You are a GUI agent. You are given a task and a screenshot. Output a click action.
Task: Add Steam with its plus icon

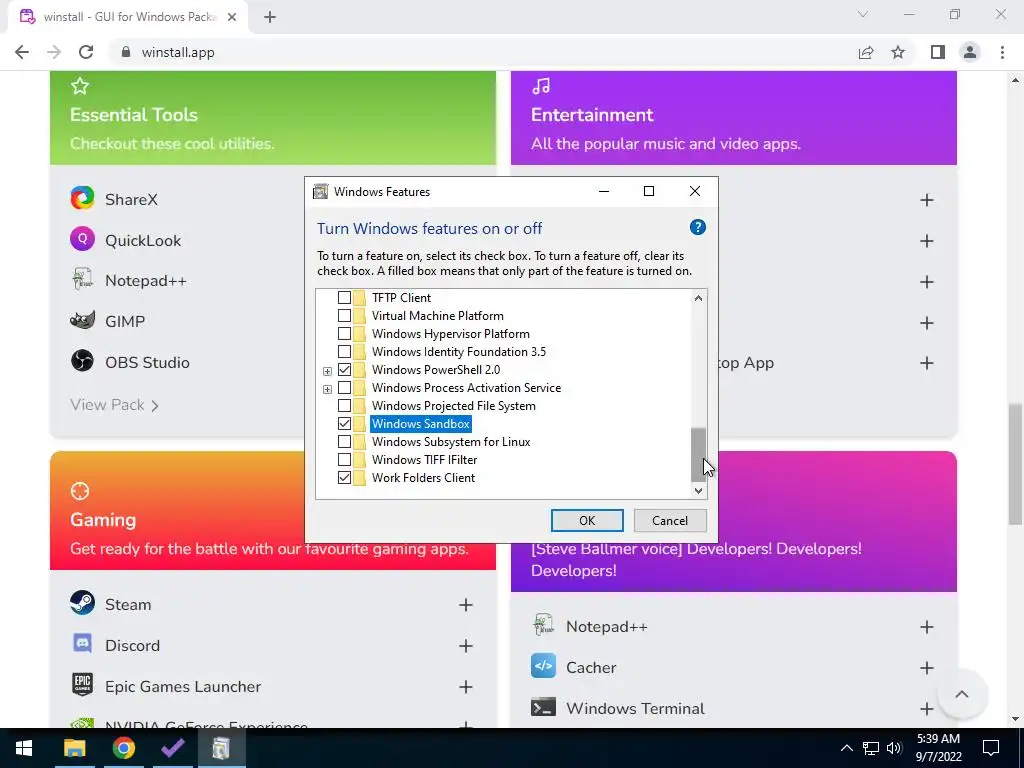pos(466,605)
